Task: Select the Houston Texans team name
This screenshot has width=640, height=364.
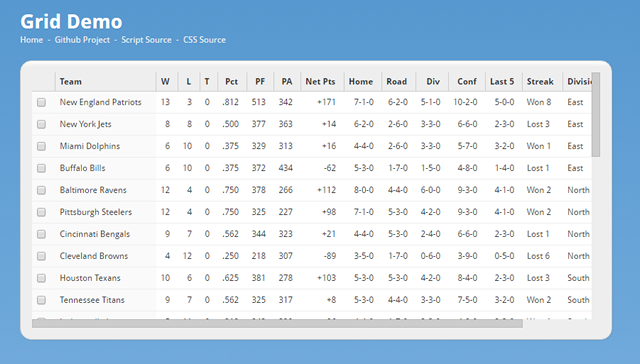Action: pos(90,279)
